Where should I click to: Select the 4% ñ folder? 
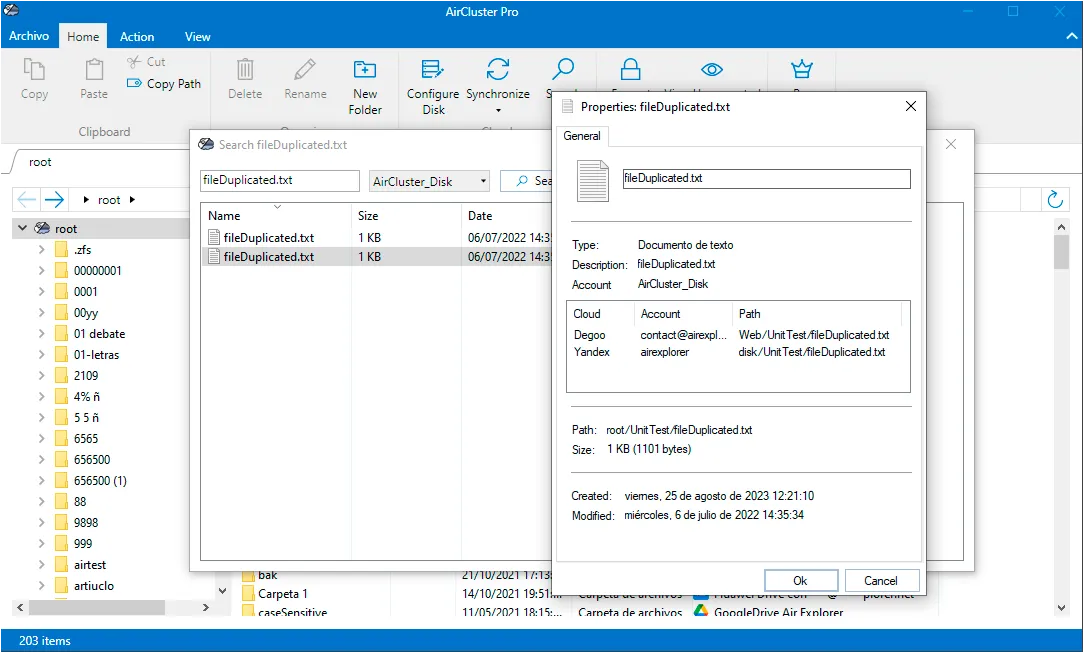[x=86, y=397]
